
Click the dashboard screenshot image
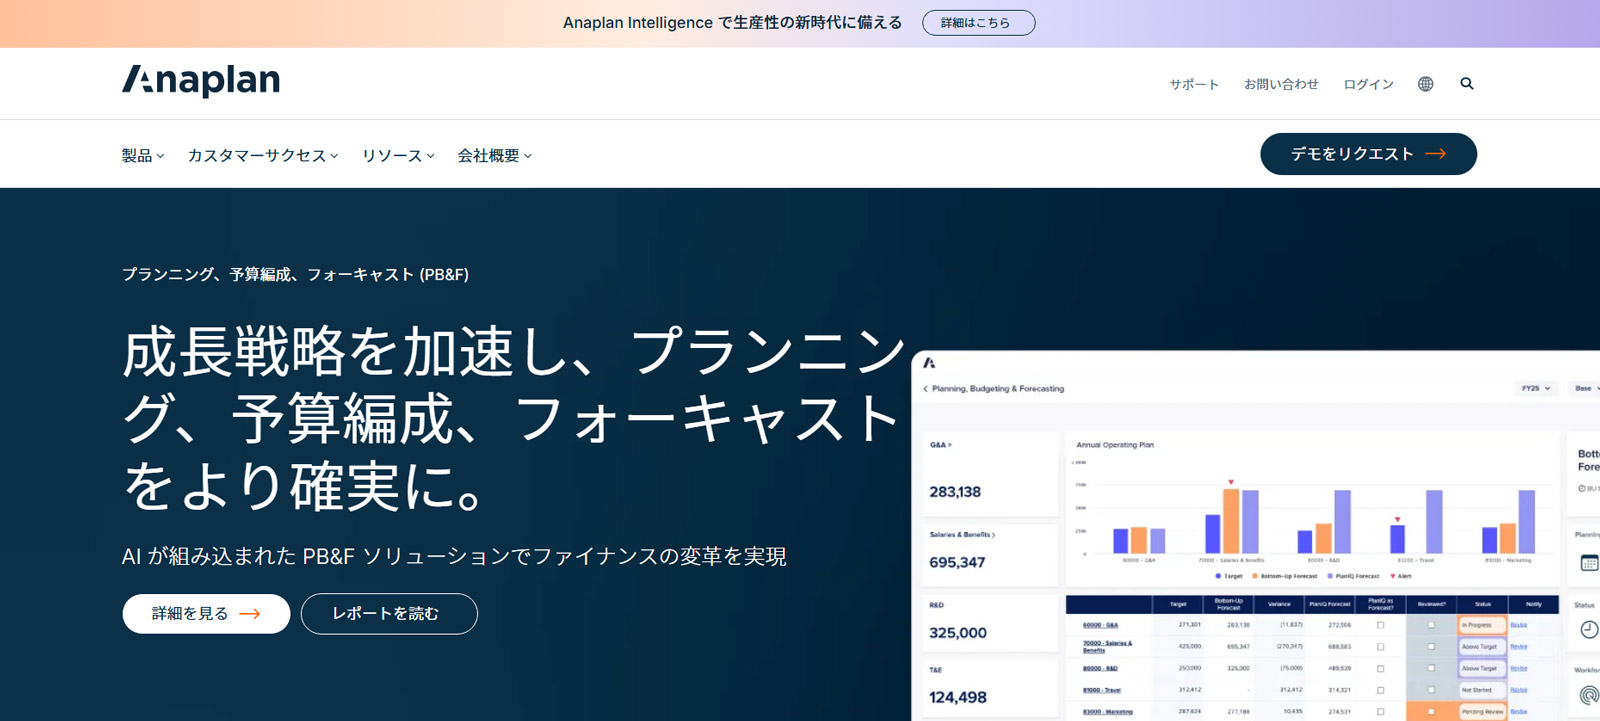tap(1256, 536)
